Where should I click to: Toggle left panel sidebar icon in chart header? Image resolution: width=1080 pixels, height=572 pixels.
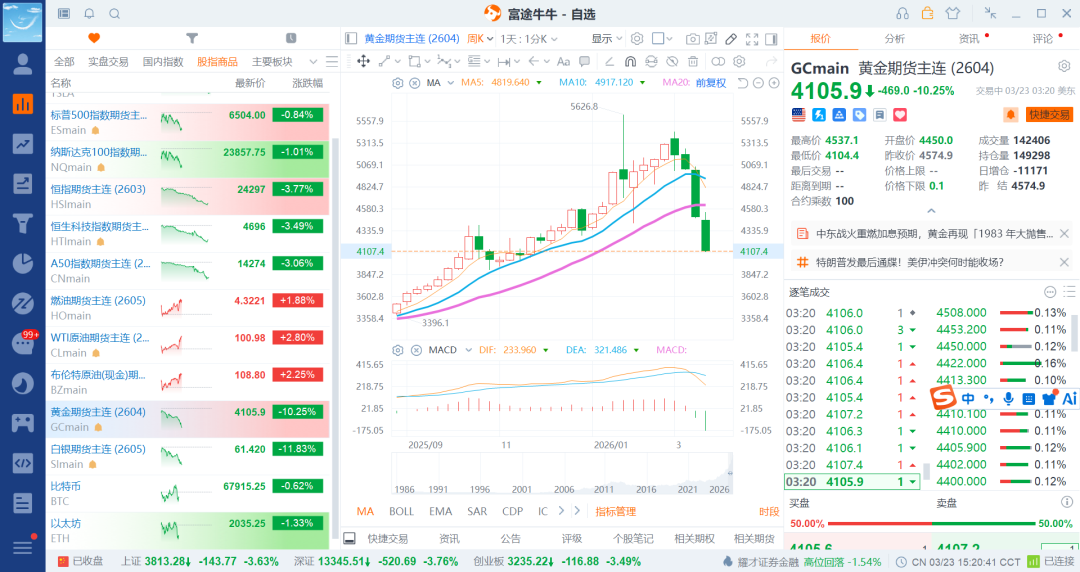tap(351, 39)
